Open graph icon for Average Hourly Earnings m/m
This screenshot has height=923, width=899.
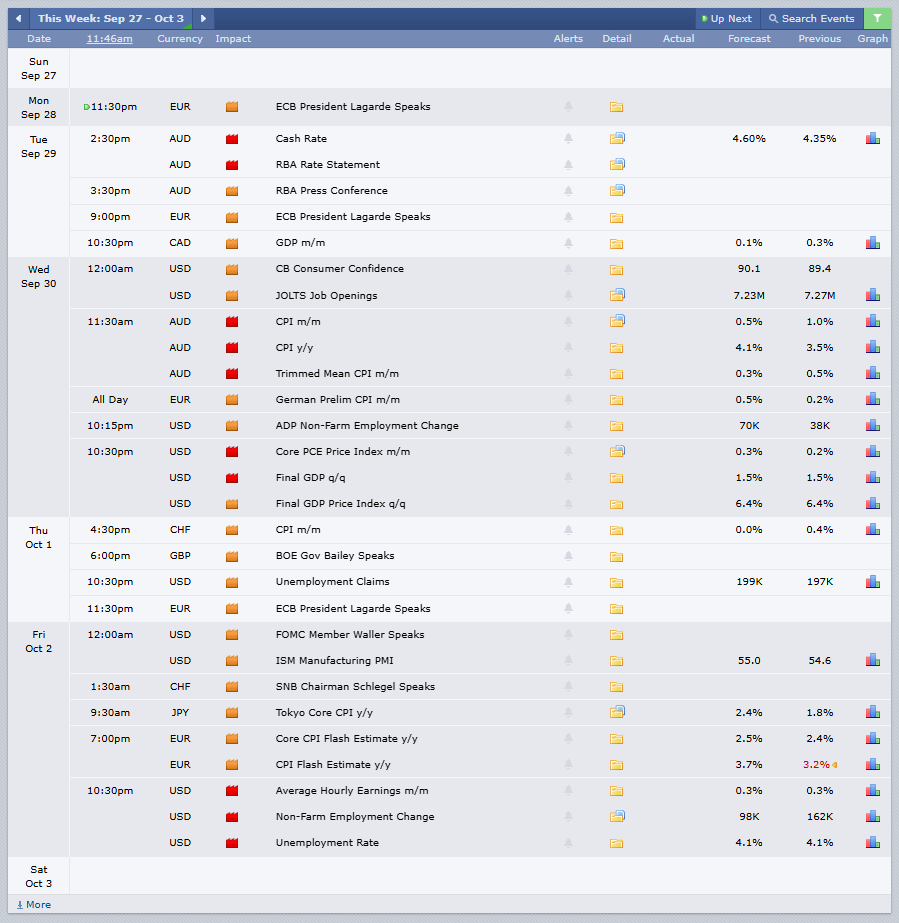coord(873,791)
